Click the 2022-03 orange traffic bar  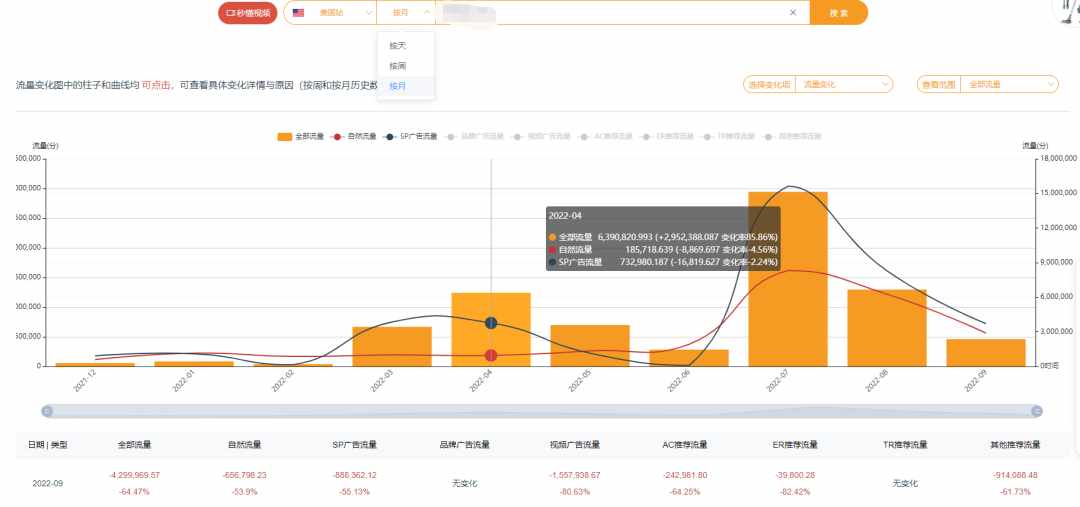(392, 346)
